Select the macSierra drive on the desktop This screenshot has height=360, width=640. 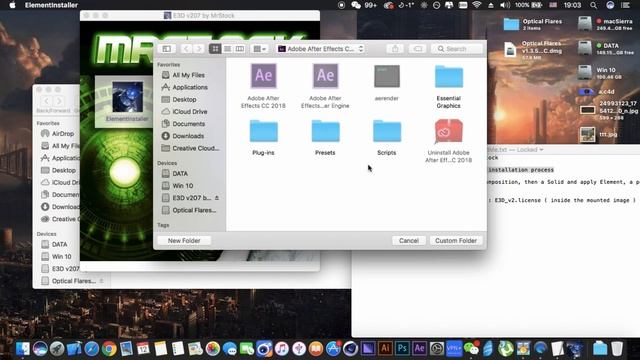[x=585, y=24]
